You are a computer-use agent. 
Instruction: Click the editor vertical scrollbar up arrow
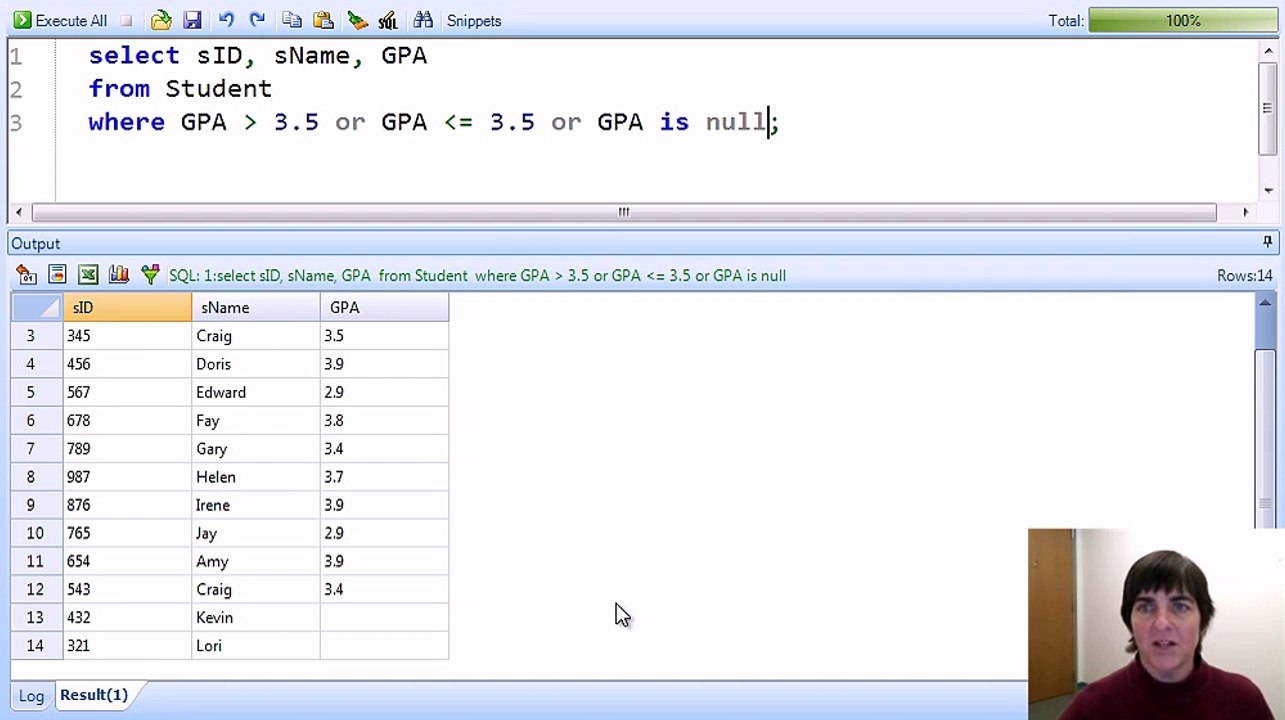pos(1268,53)
